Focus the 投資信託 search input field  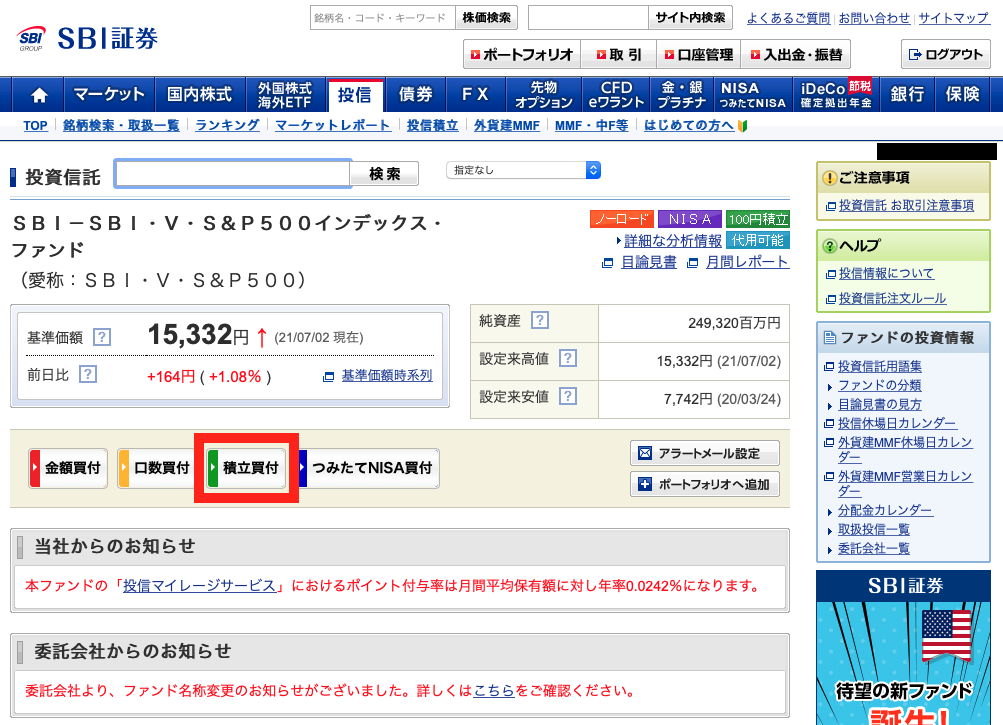click(232, 173)
